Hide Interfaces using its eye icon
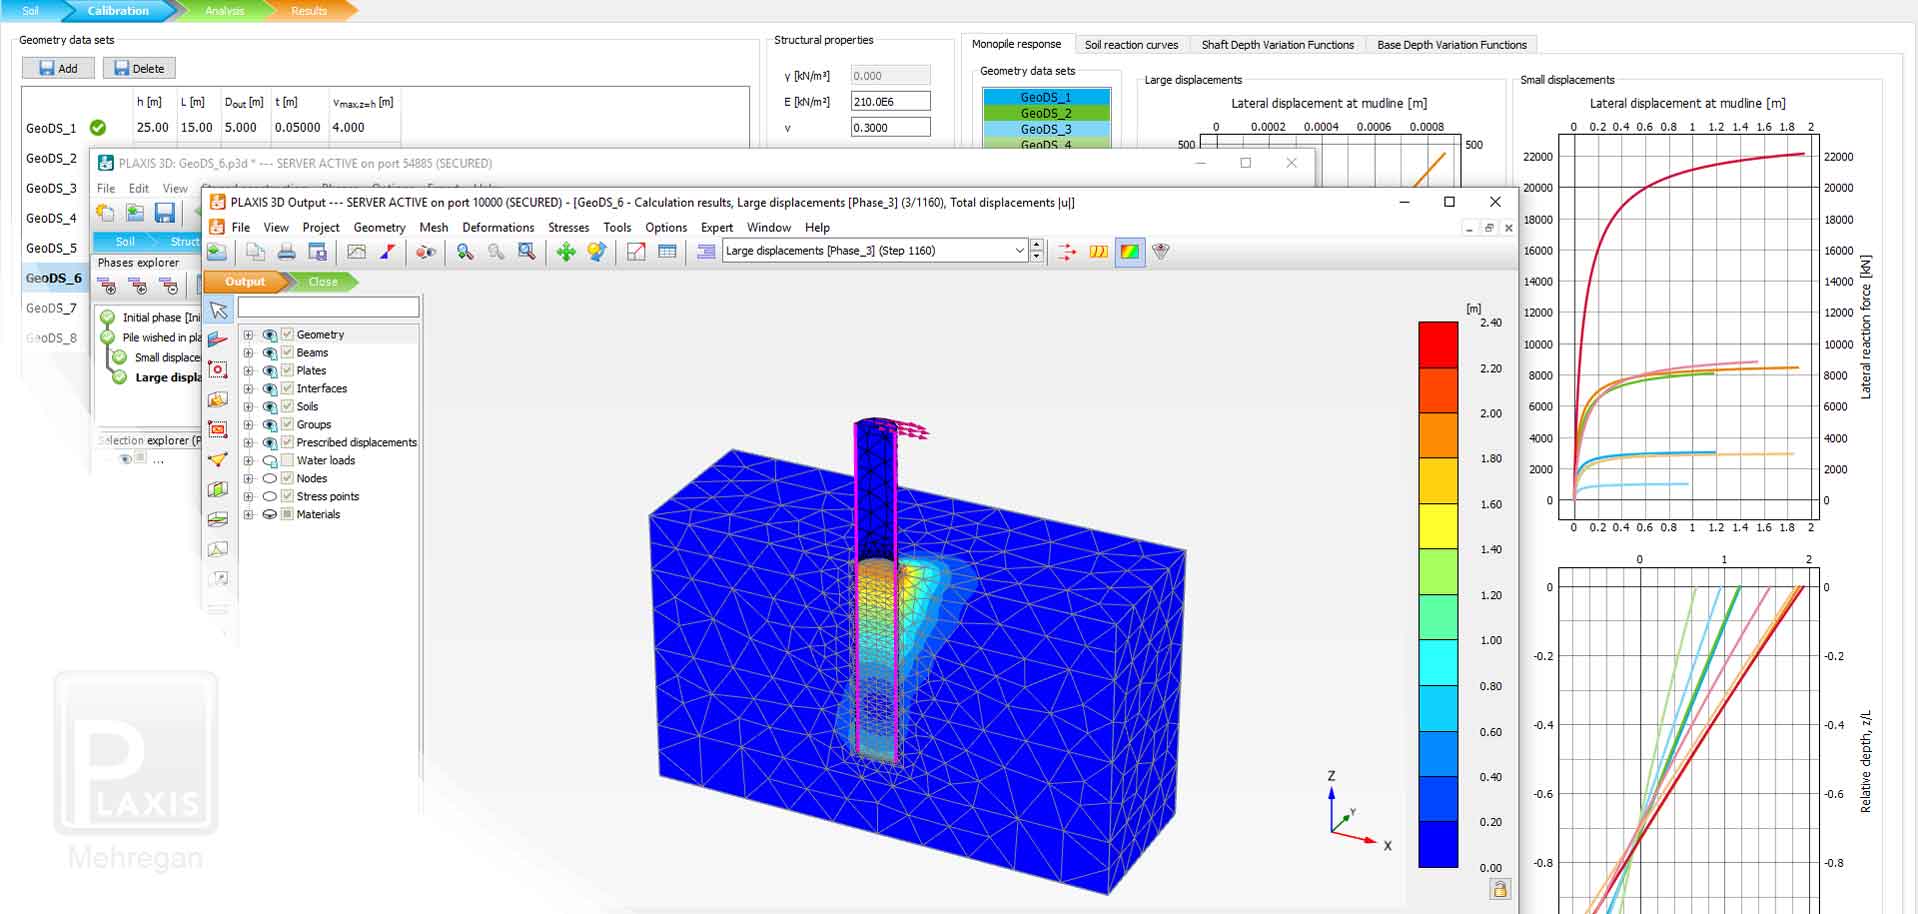The image size is (1918, 914). coord(269,388)
